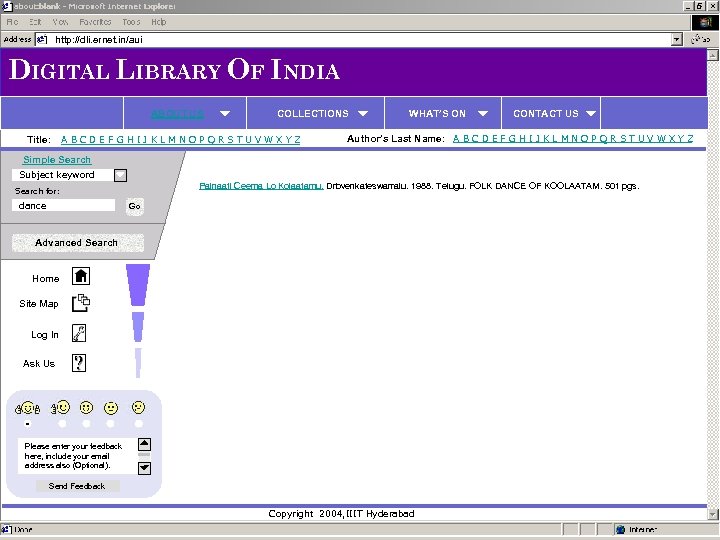
Task: Click the sad smiley face icon
Action: [138, 407]
